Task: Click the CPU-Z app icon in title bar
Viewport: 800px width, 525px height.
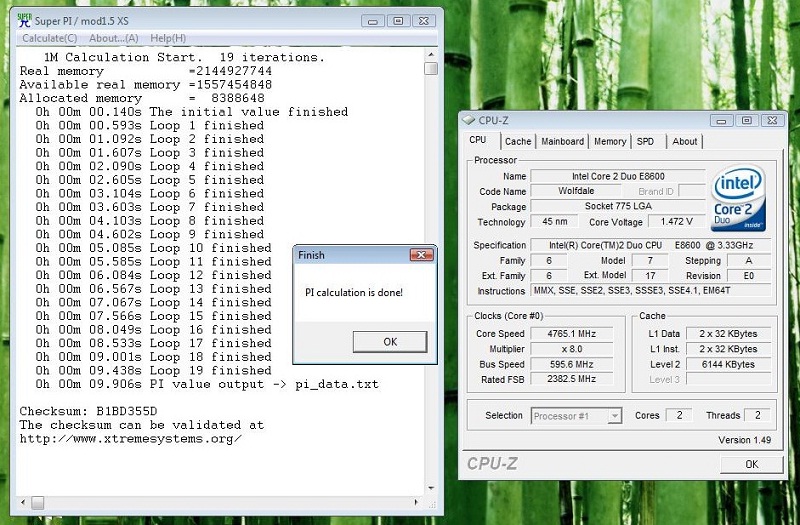Action: pyautogui.click(x=468, y=120)
